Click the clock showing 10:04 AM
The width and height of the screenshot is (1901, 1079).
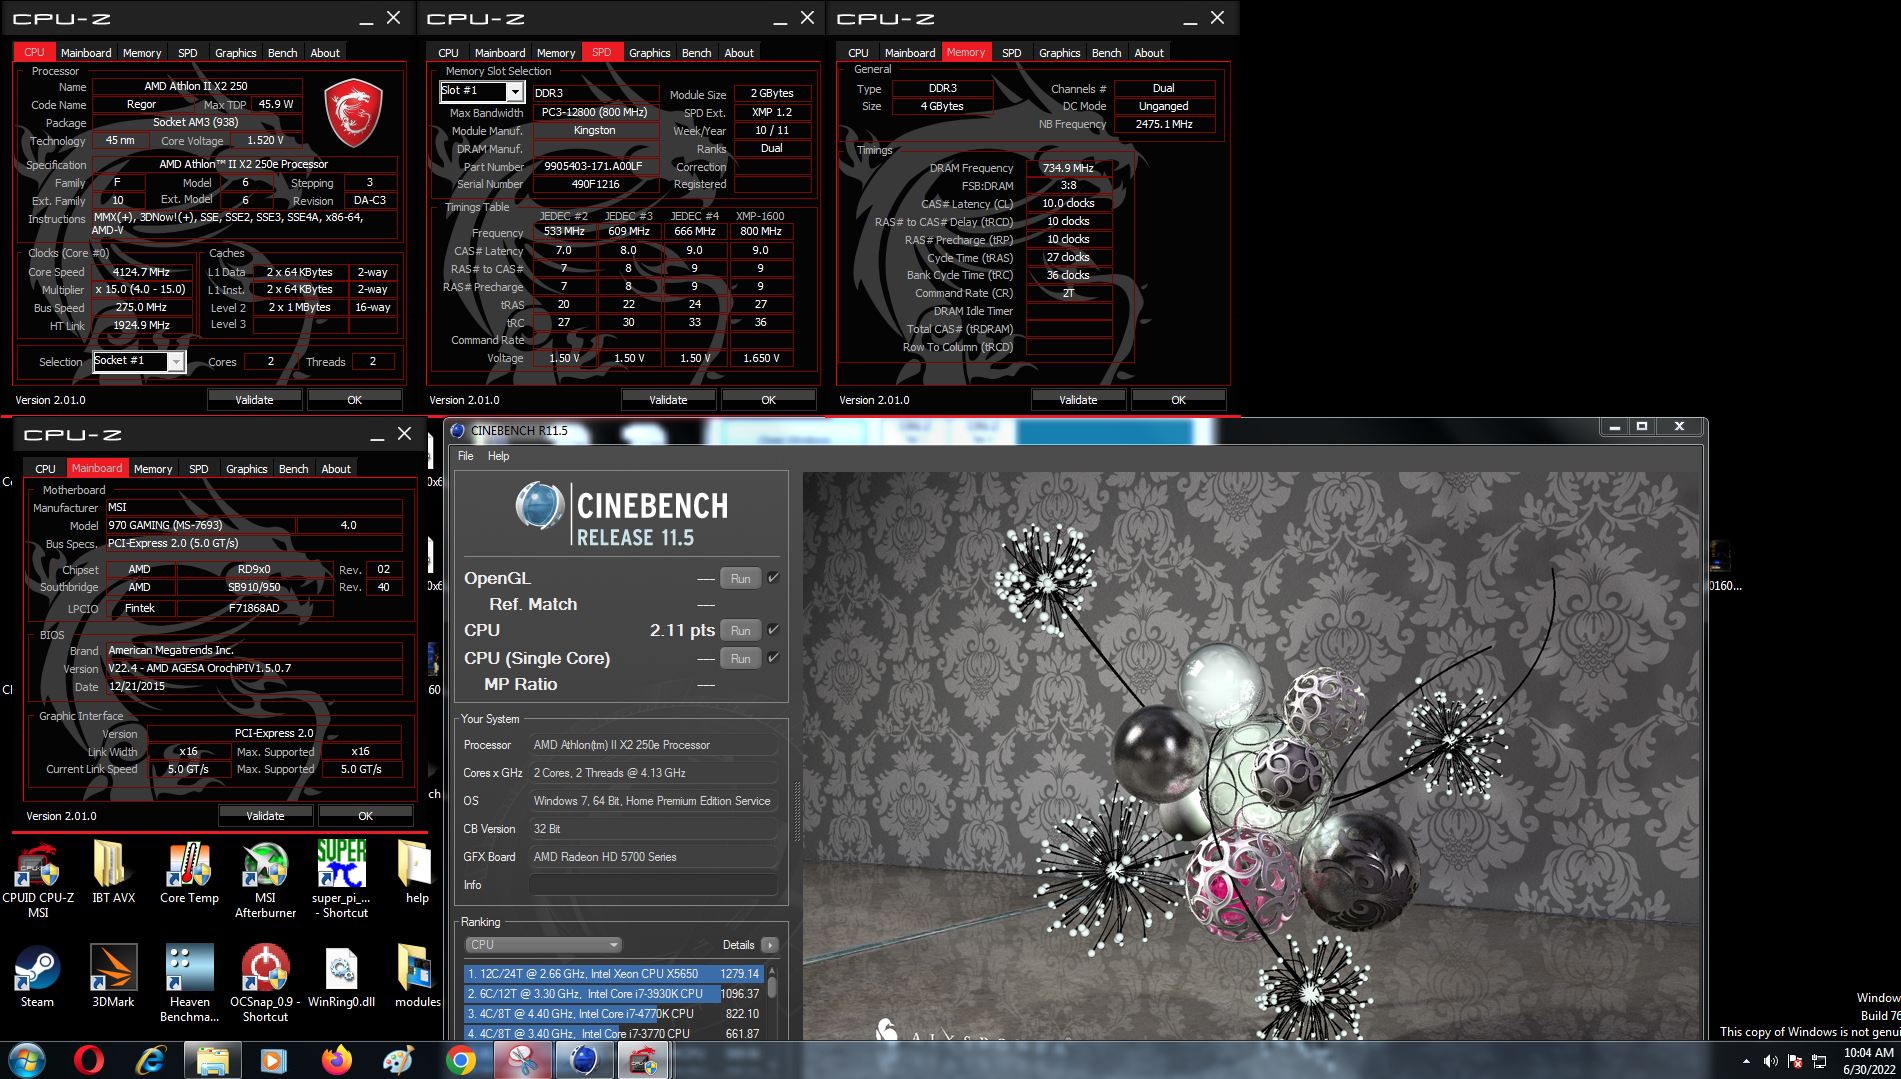tap(1868, 1053)
